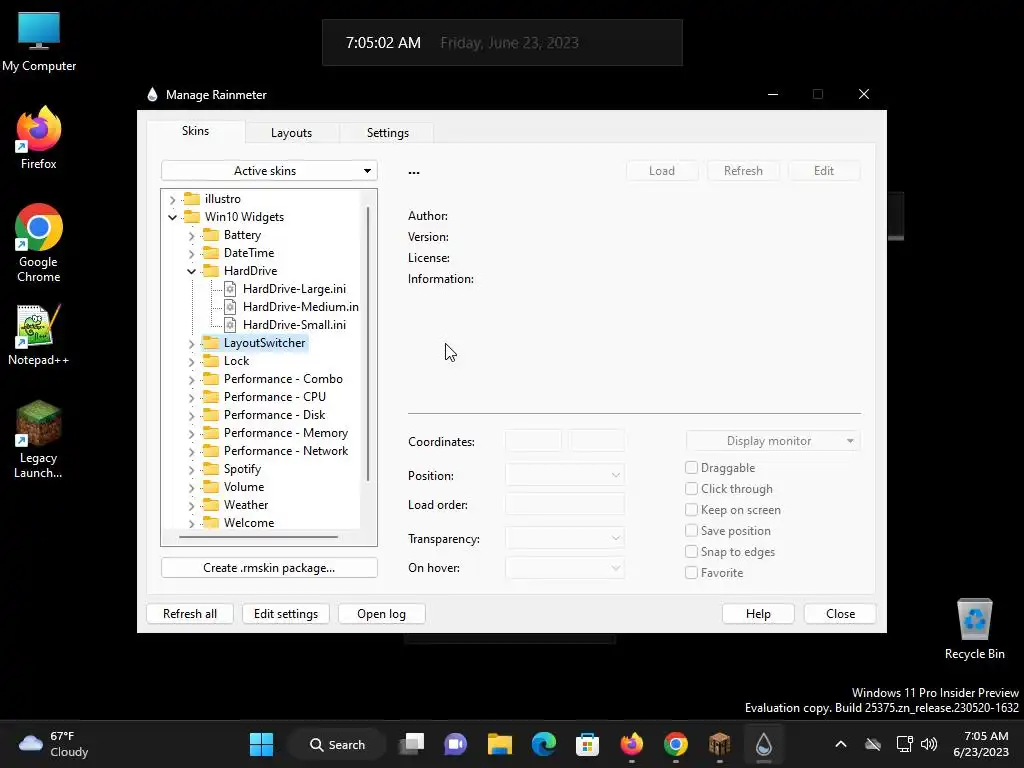This screenshot has height=768, width=1024.
Task: Switch to the Skins tab
Action: [x=195, y=131]
